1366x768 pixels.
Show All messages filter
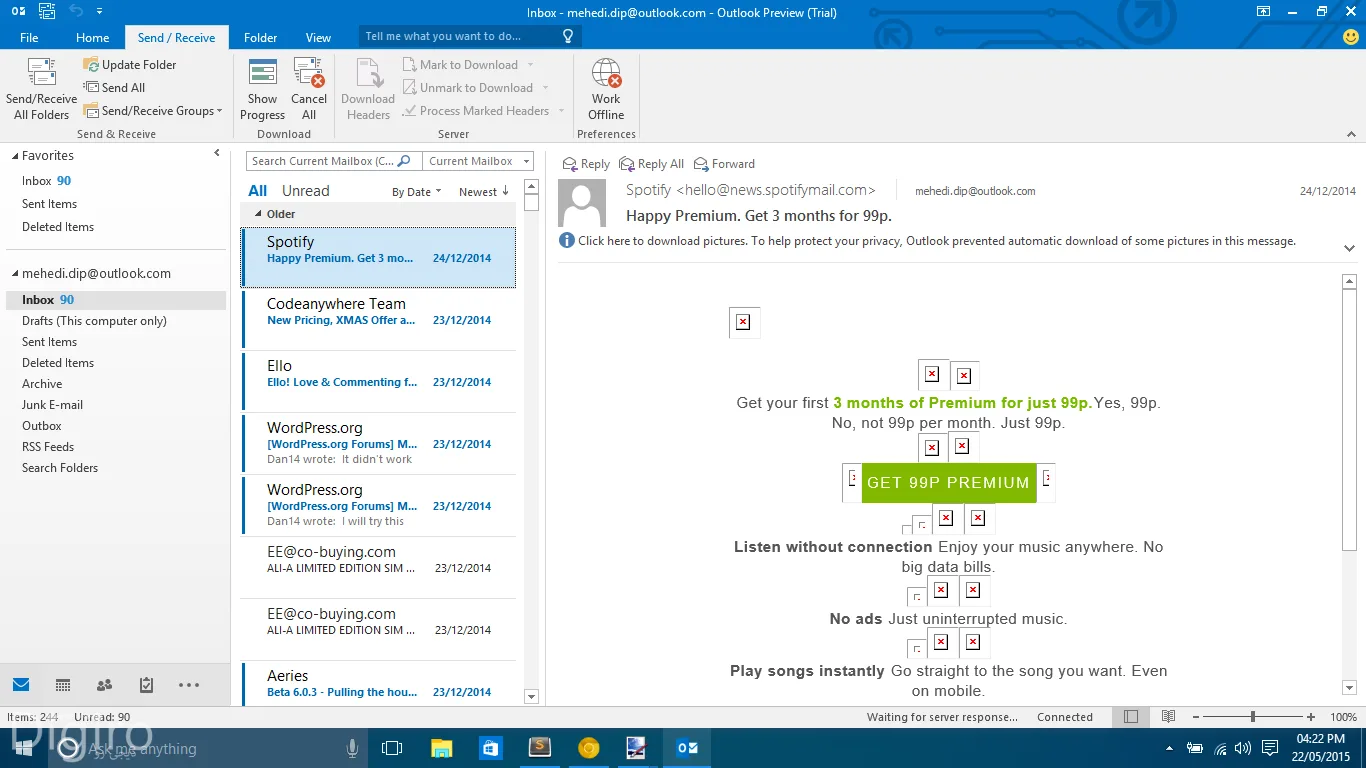pyautogui.click(x=257, y=191)
